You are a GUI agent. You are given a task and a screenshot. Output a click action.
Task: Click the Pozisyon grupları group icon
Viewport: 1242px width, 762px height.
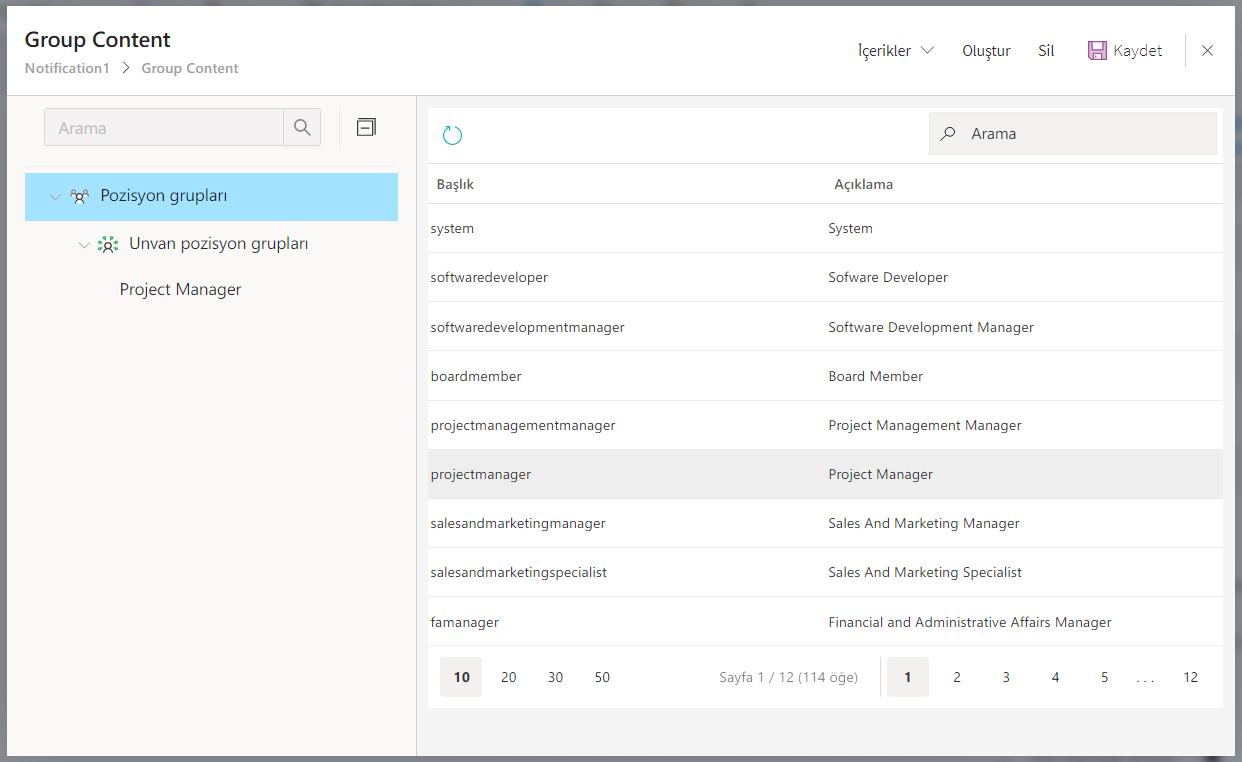[x=80, y=197]
